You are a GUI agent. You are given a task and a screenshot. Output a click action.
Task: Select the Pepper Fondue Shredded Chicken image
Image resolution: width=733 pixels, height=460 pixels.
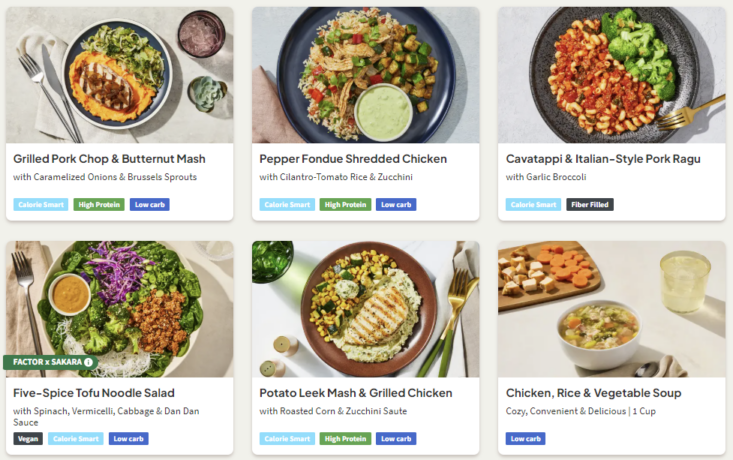(x=365, y=75)
